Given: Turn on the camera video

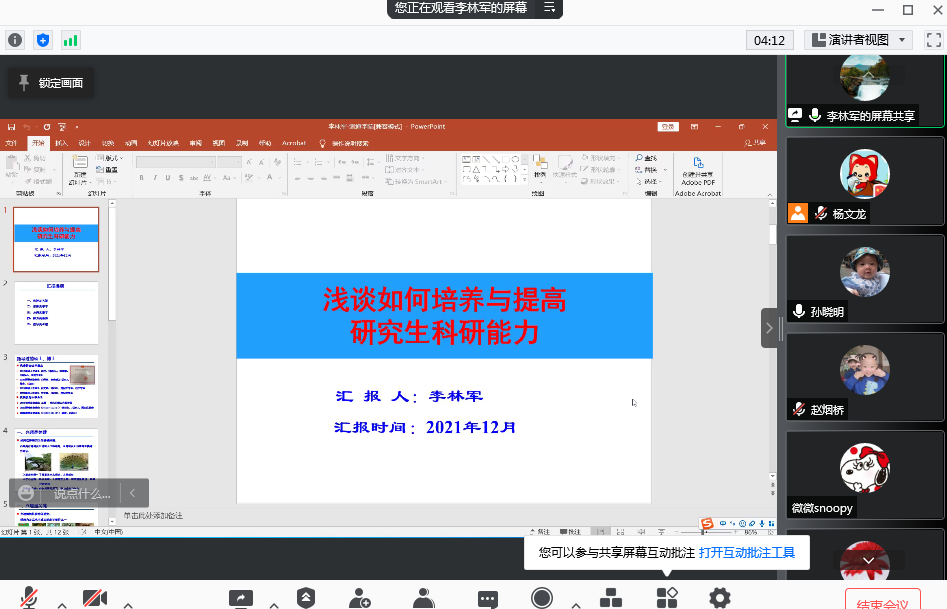Looking at the screenshot, I should [95, 598].
